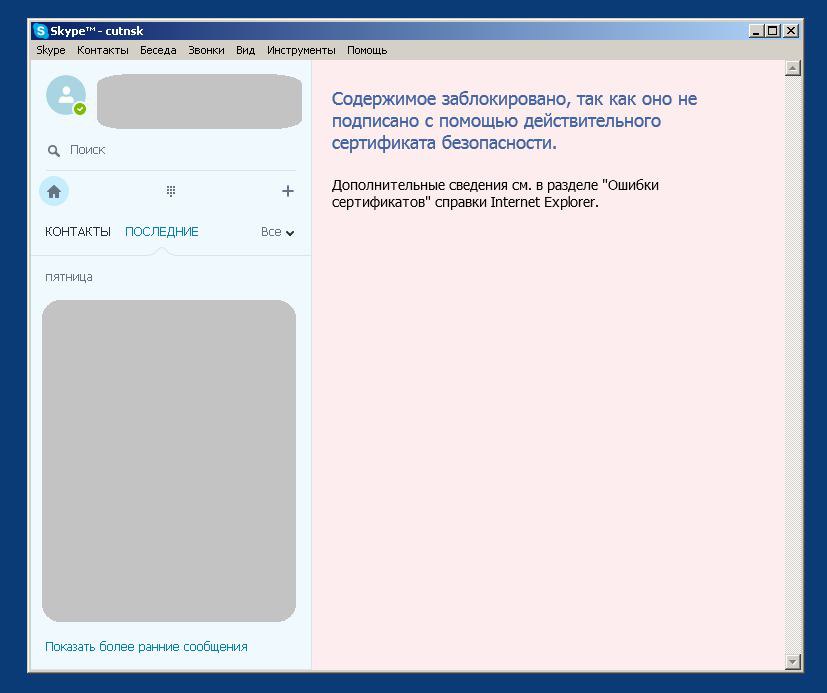The height and width of the screenshot is (693, 827).
Task: Open the Skype menu
Action: pyautogui.click(x=51, y=50)
